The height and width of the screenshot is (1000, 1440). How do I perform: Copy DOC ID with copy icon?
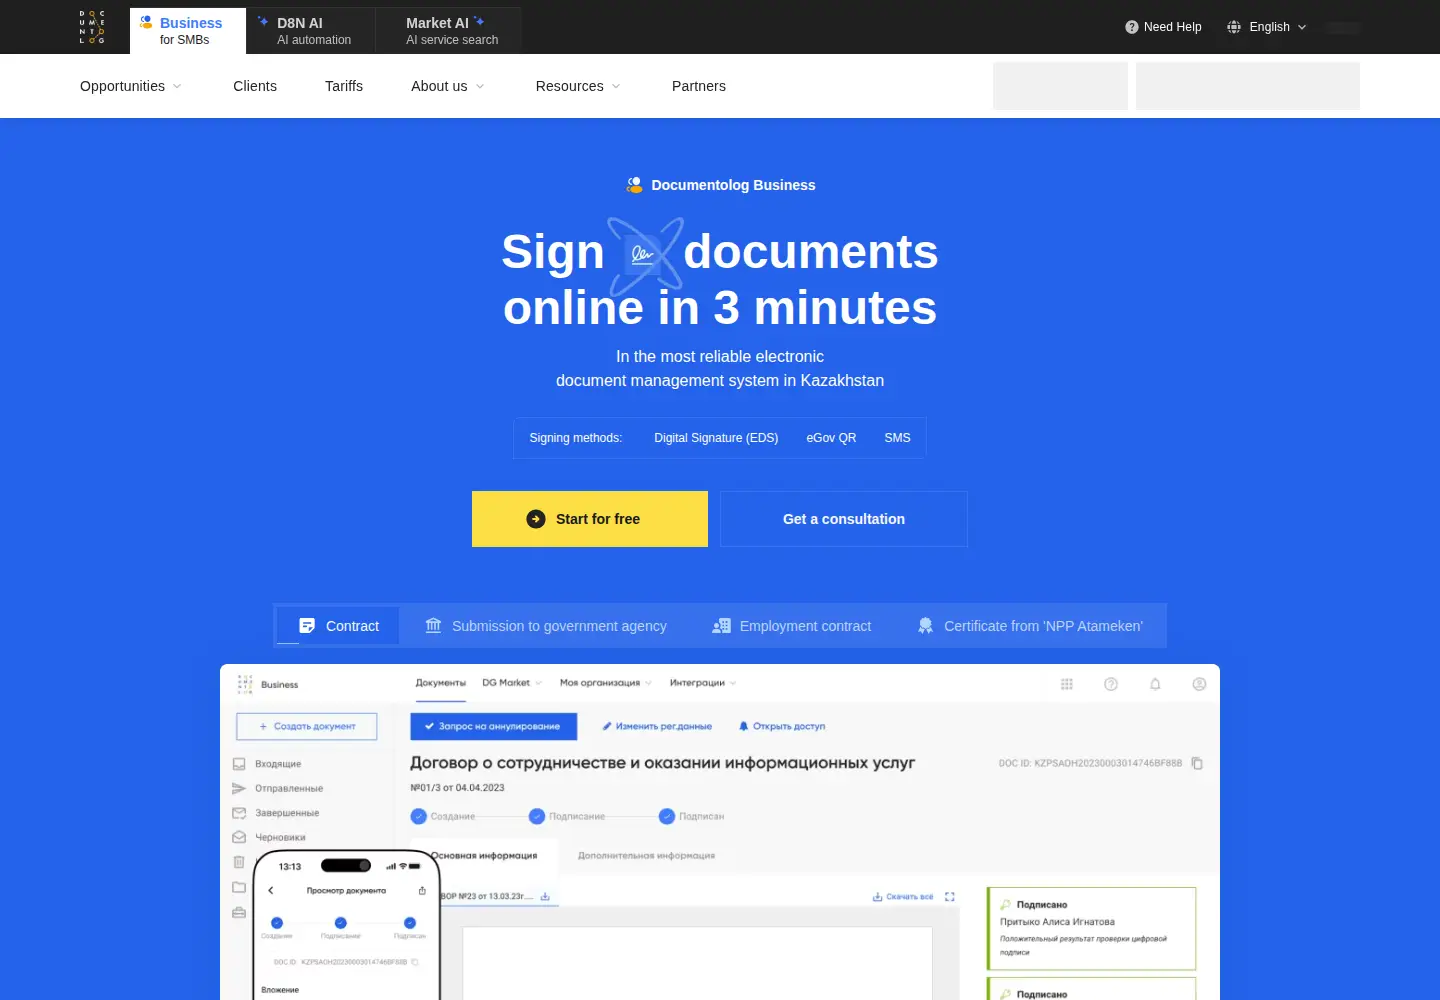pos(1197,763)
